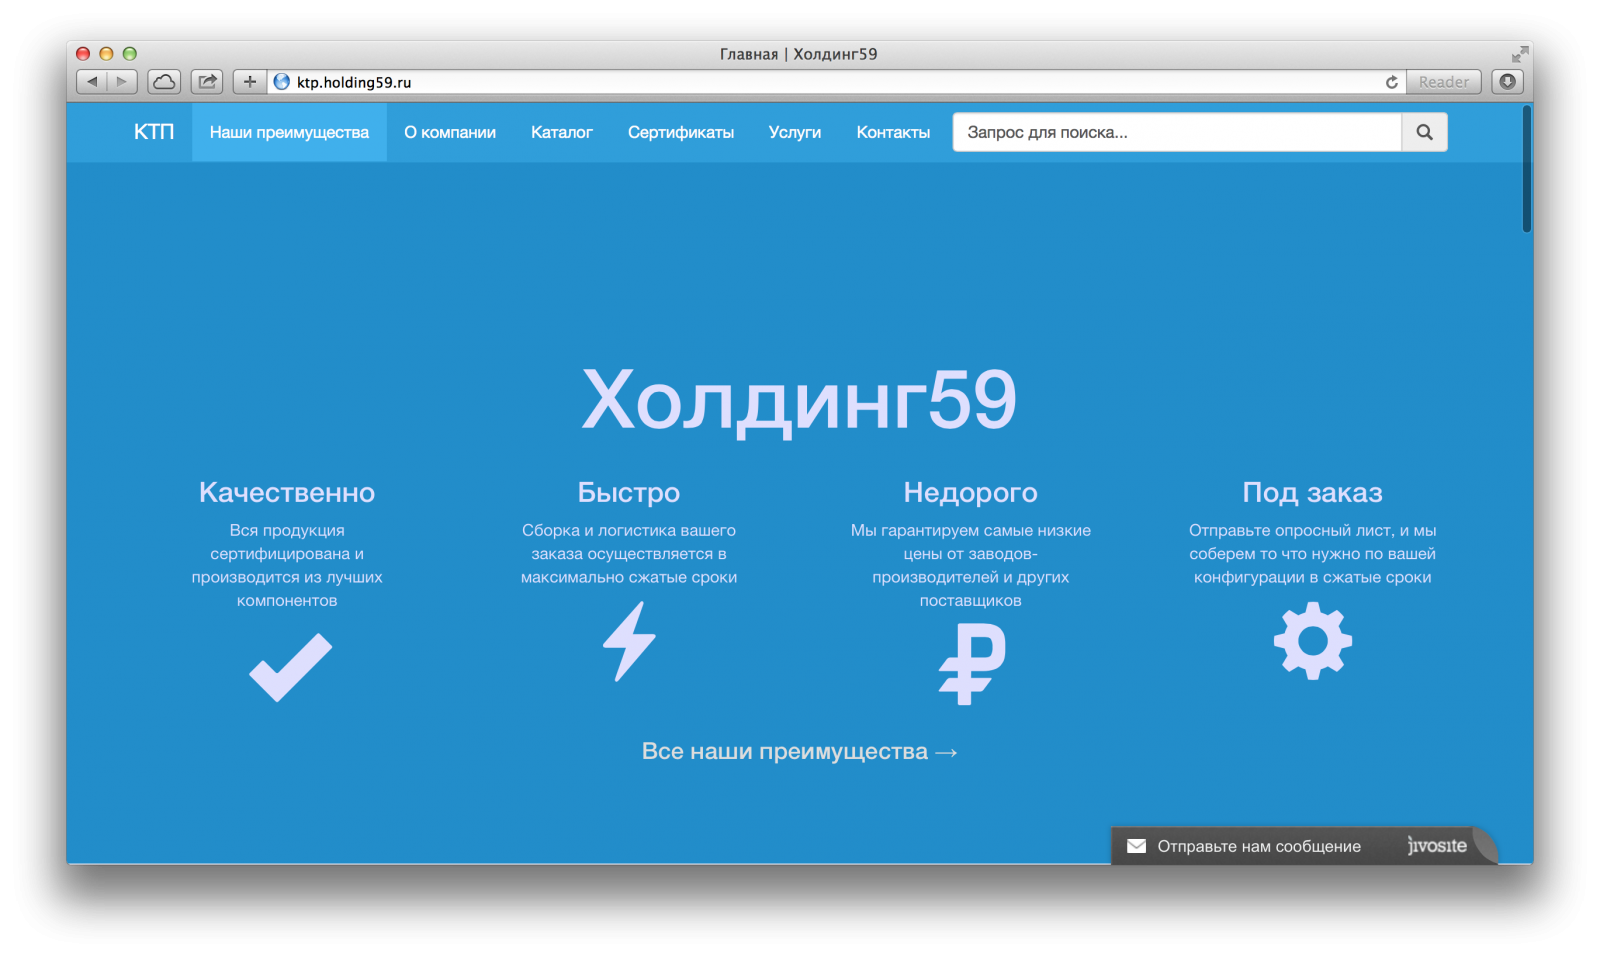1600x957 pixels.
Task: Open the О компании menu item
Action: 450,132
